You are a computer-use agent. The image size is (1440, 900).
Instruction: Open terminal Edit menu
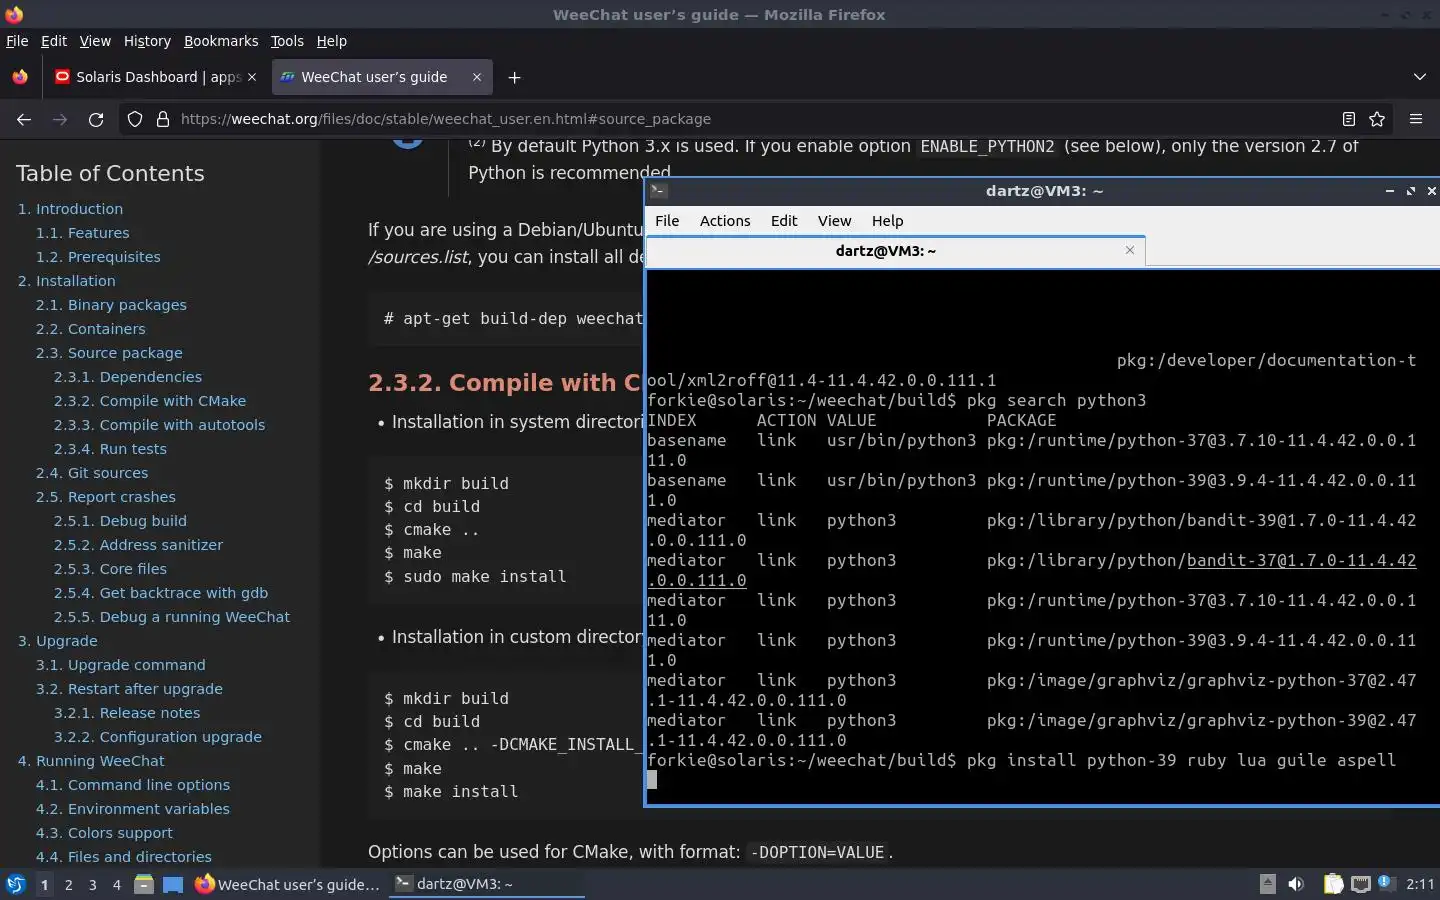[x=784, y=221]
